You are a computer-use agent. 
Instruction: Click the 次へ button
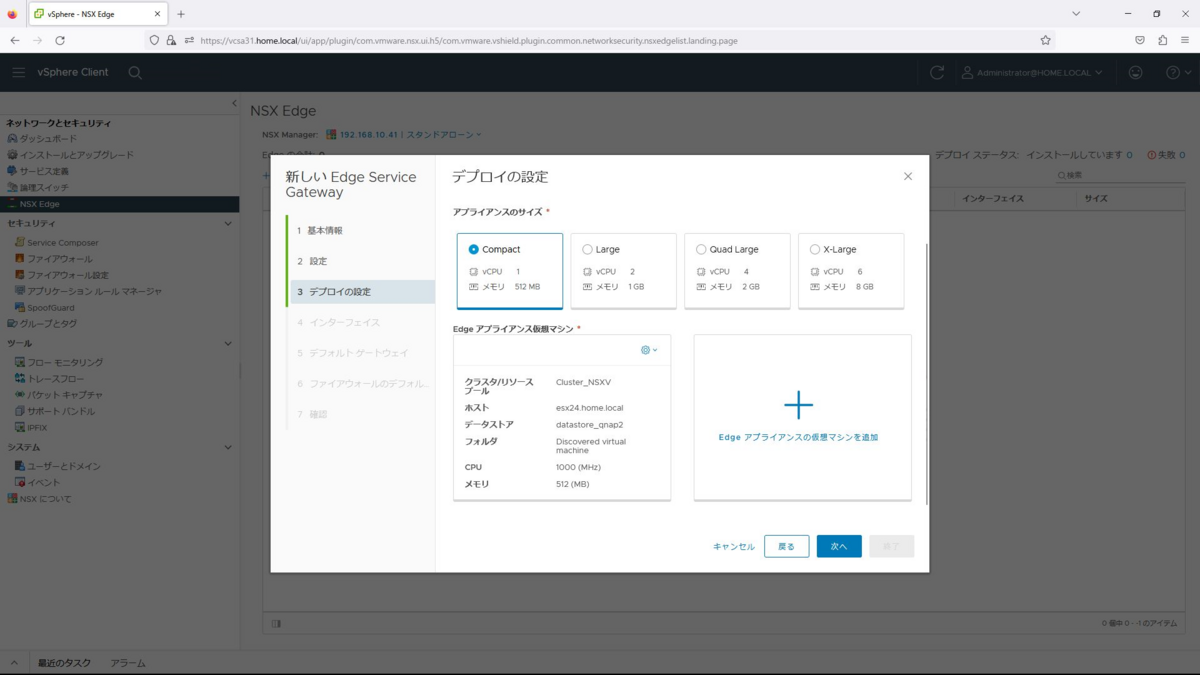pyautogui.click(x=839, y=546)
